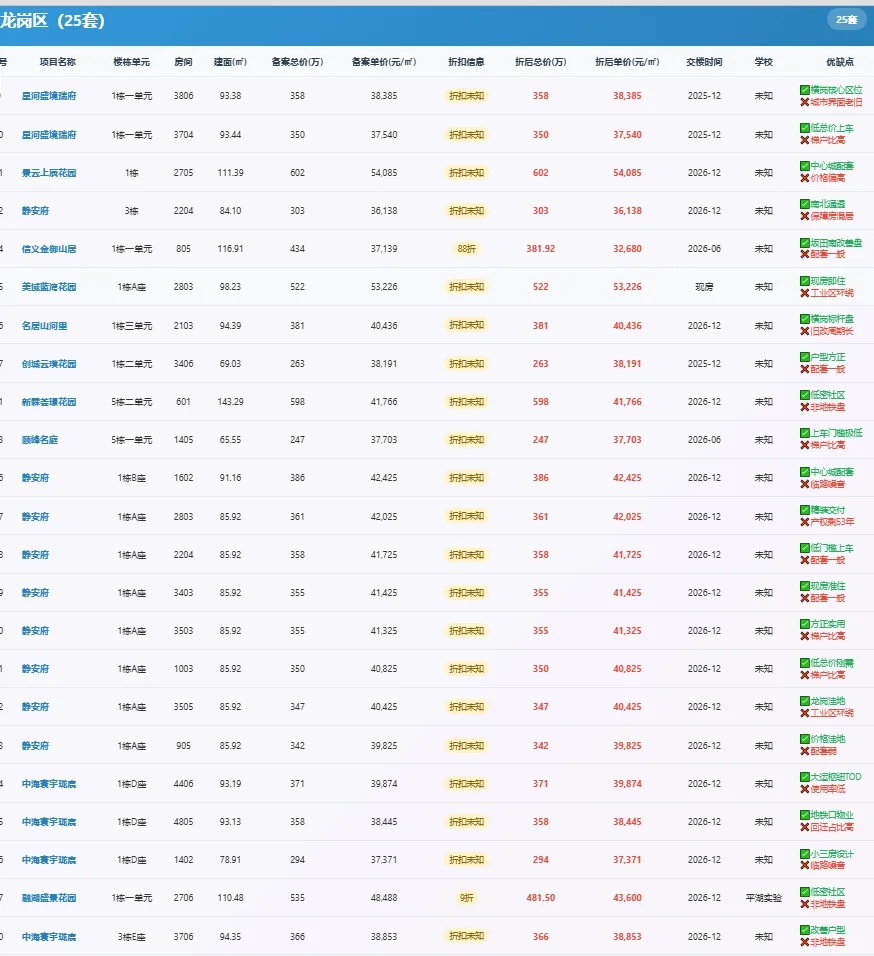Open 名居山河里 project link
The width and height of the screenshot is (874, 956).
coord(44,326)
